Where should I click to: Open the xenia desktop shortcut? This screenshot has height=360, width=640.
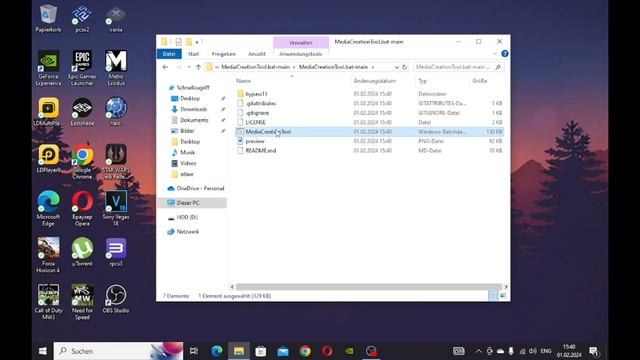[116, 18]
